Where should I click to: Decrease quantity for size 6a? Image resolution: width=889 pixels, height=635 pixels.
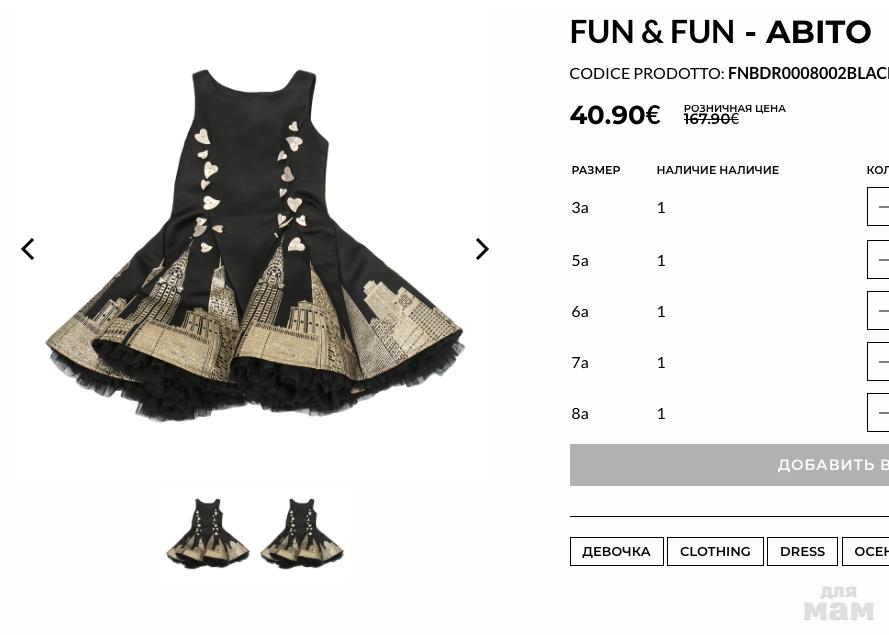click(878, 311)
